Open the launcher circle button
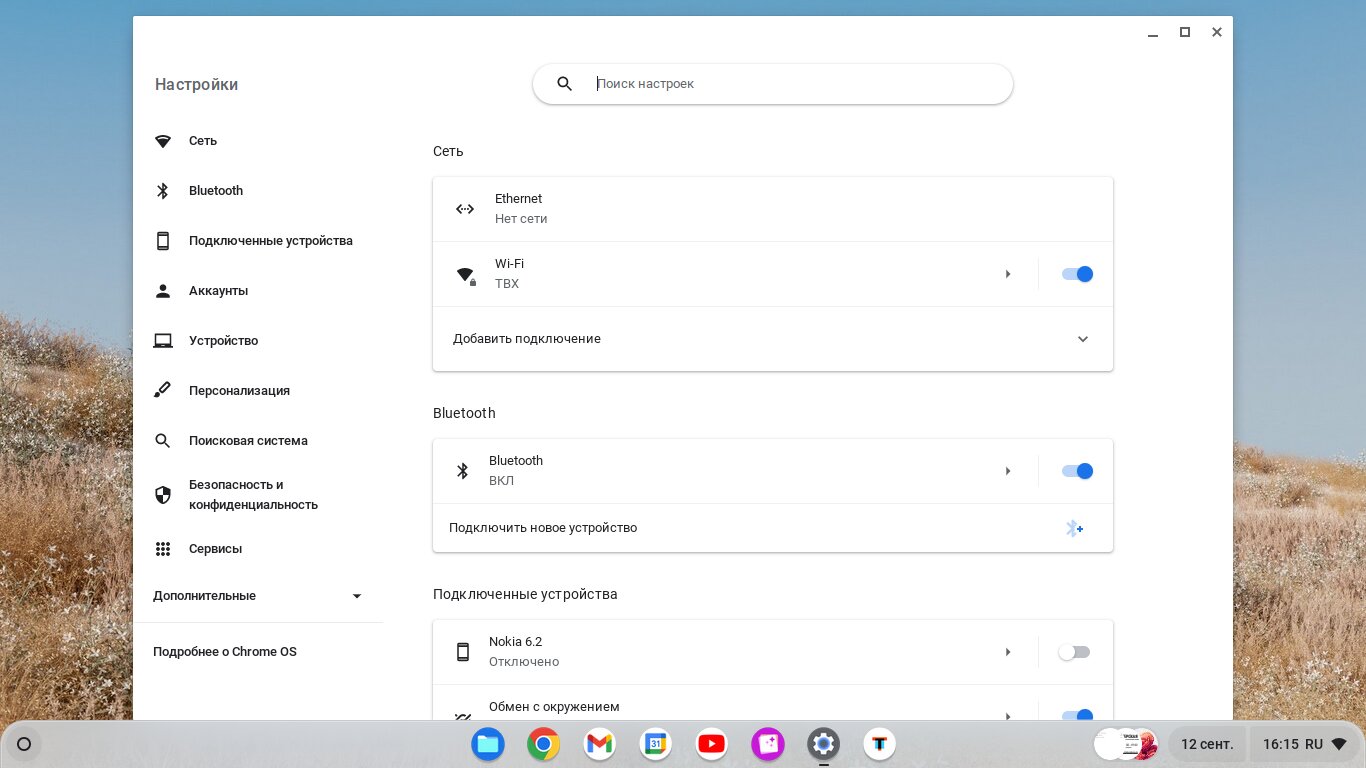The image size is (1366, 768). [25, 744]
